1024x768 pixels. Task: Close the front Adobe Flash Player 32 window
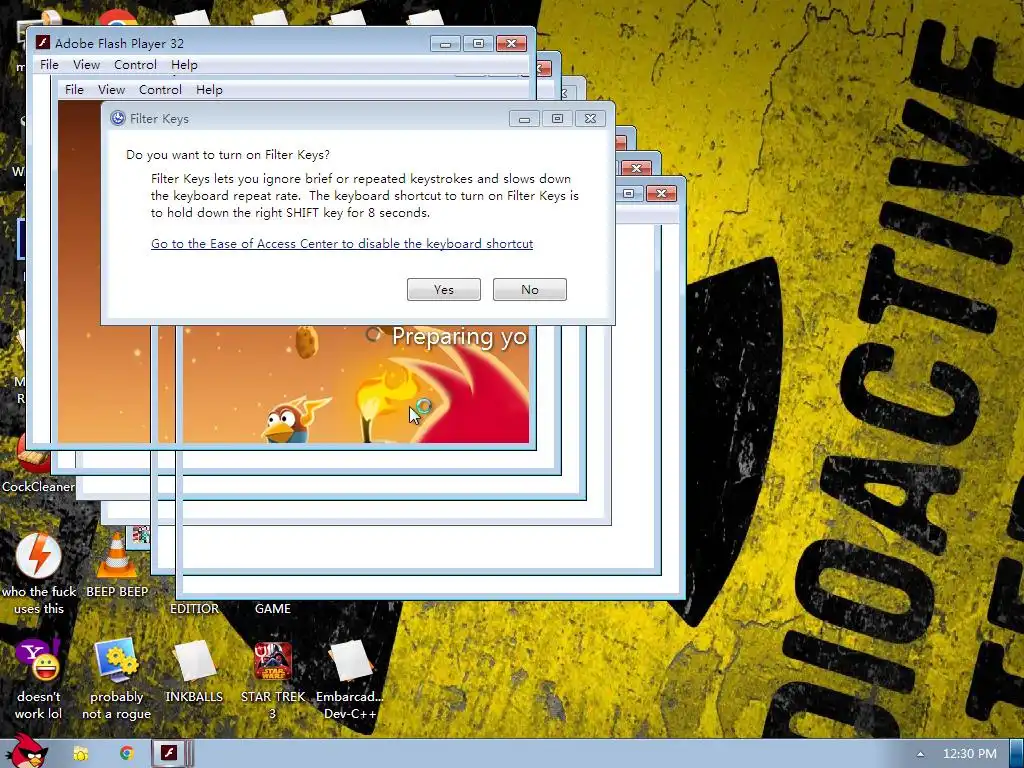click(511, 43)
